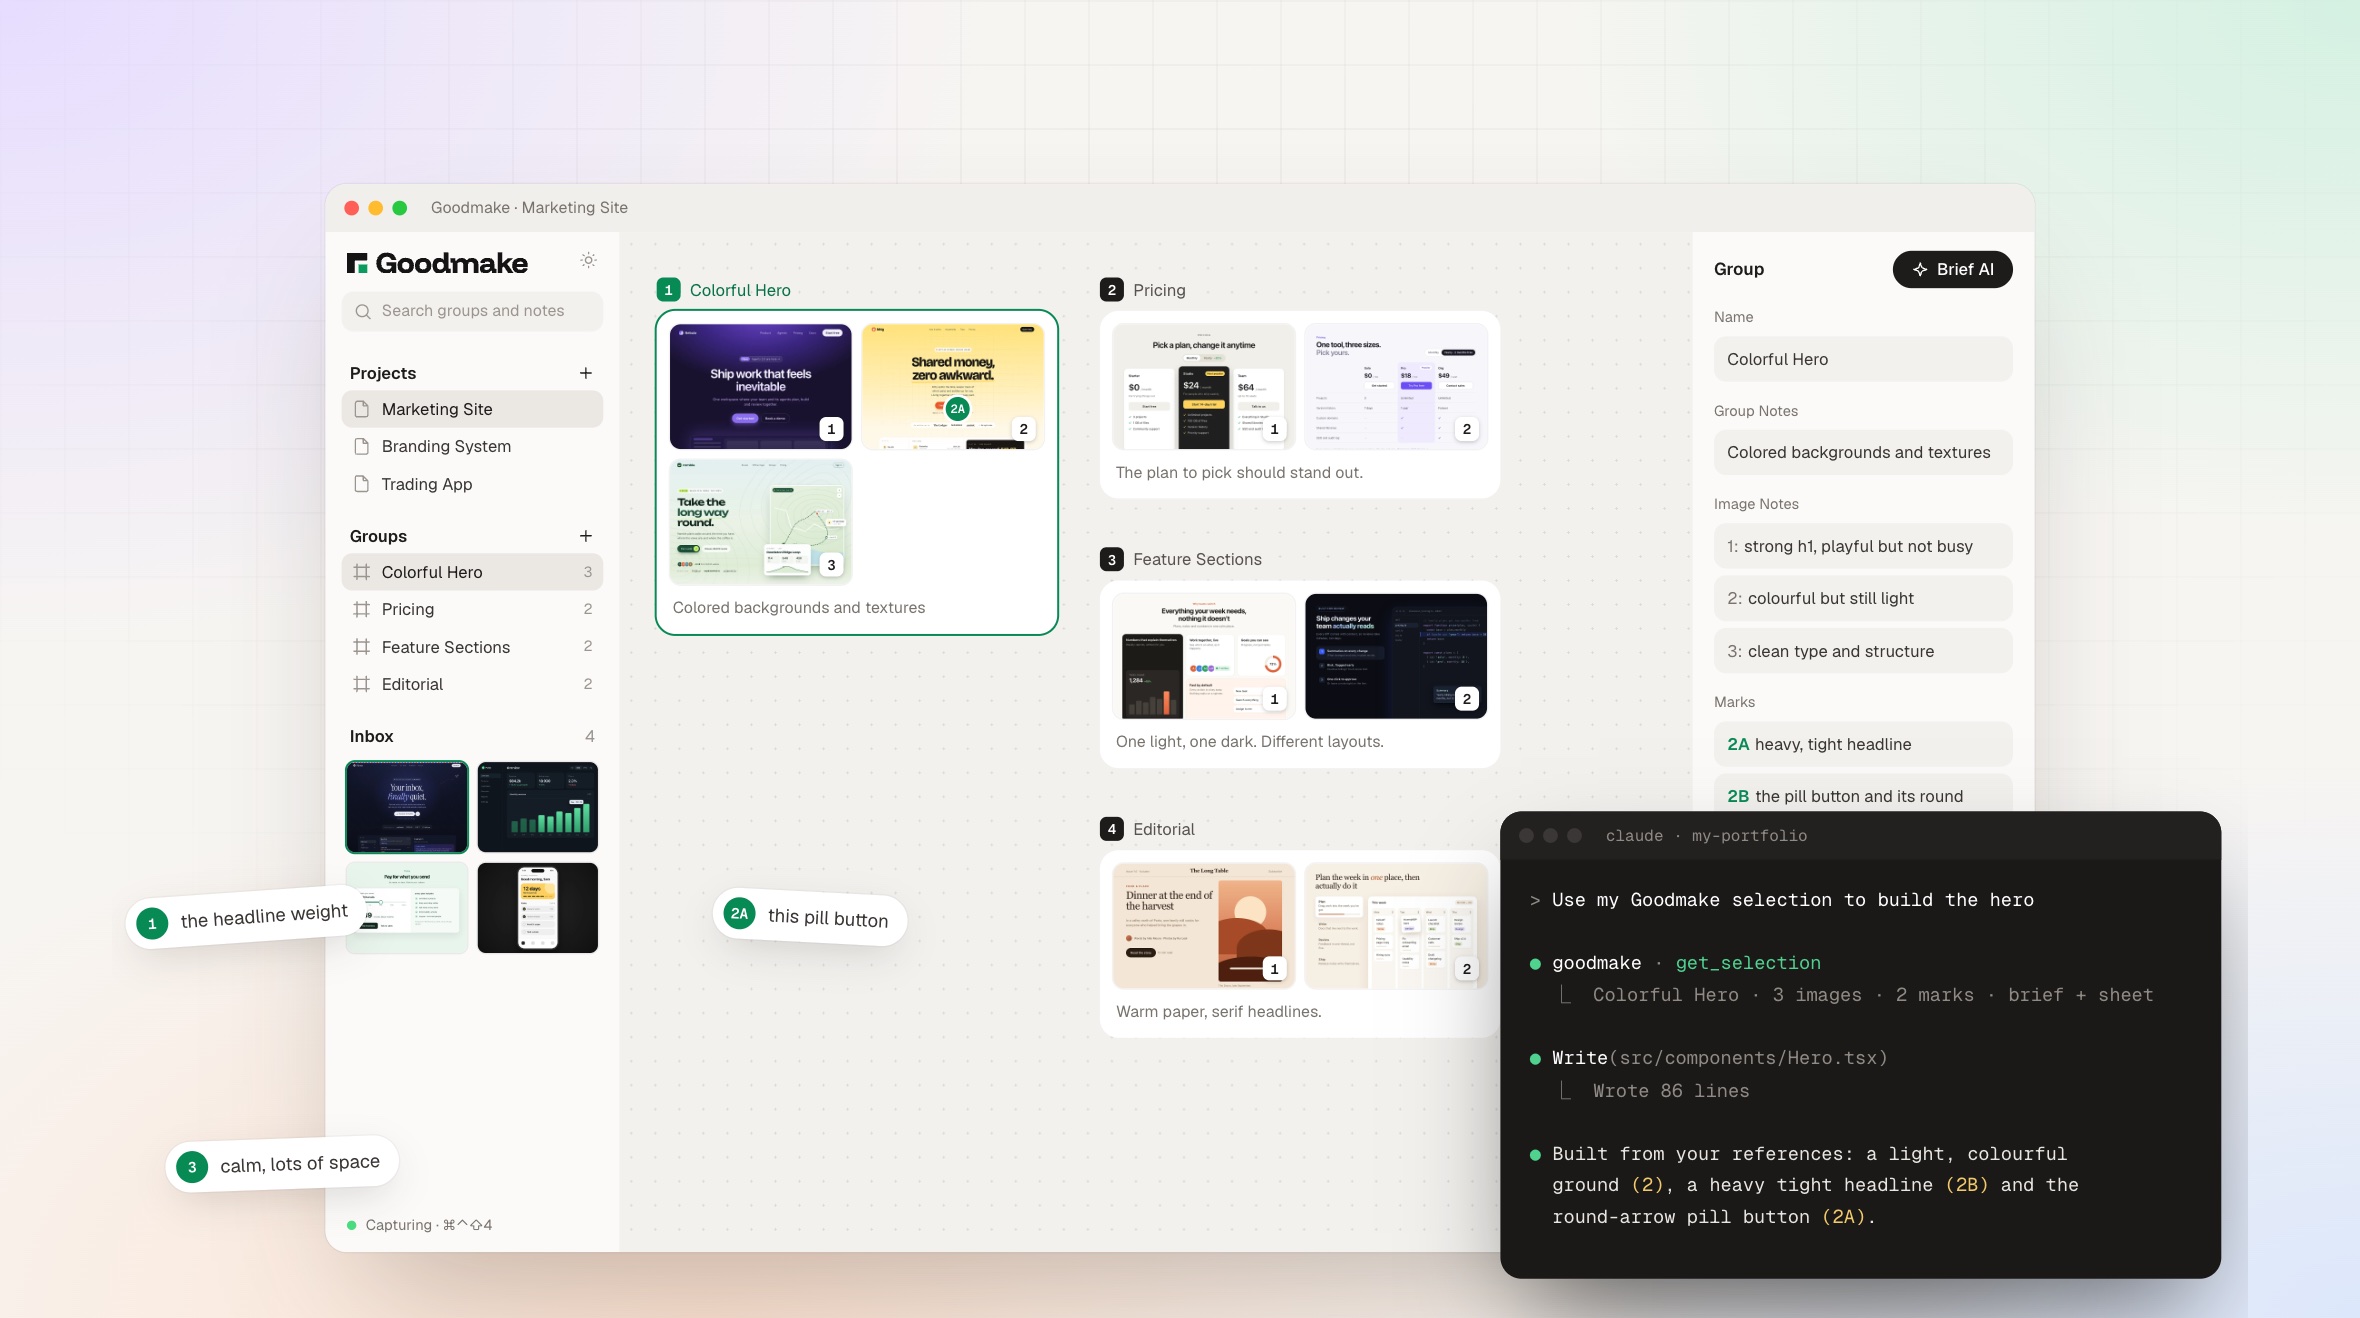Select mark 2B the pill button
Image resolution: width=2360 pixels, height=1318 pixels.
click(1862, 793)
